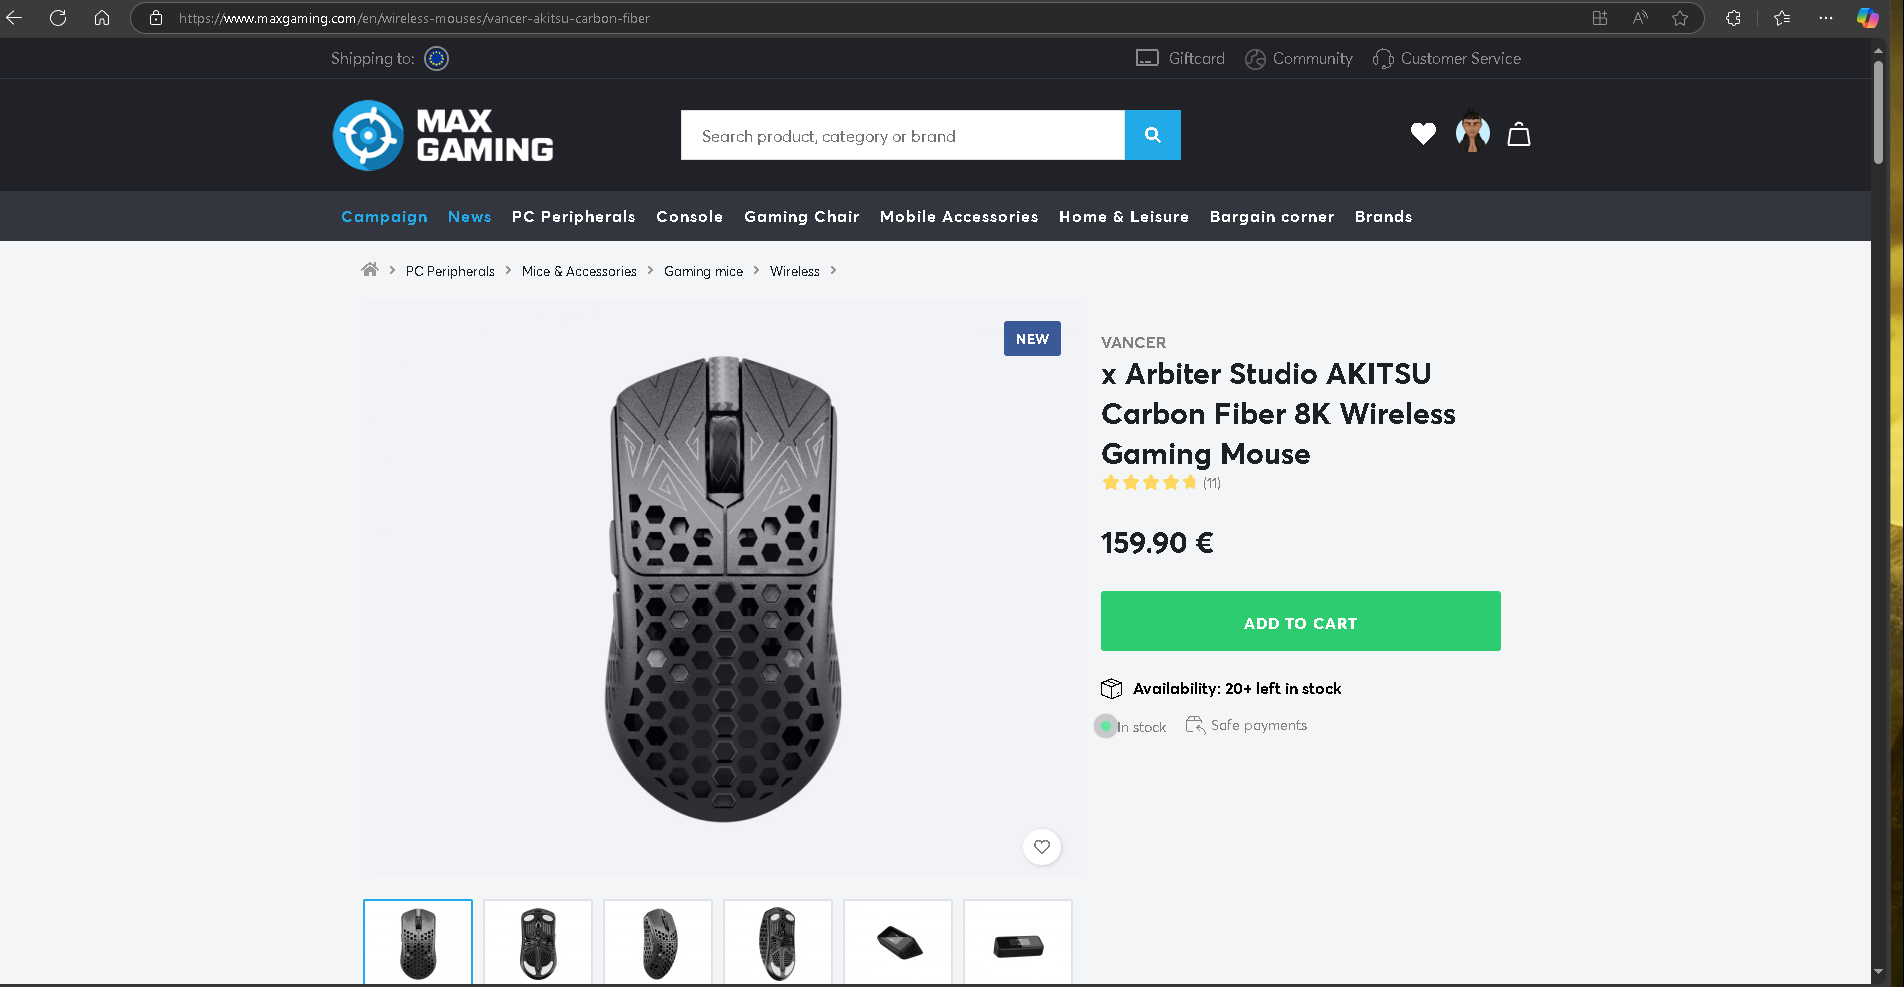
Task: Open the browser extensions puzzle icon
Action: [x=1733, y=18]
